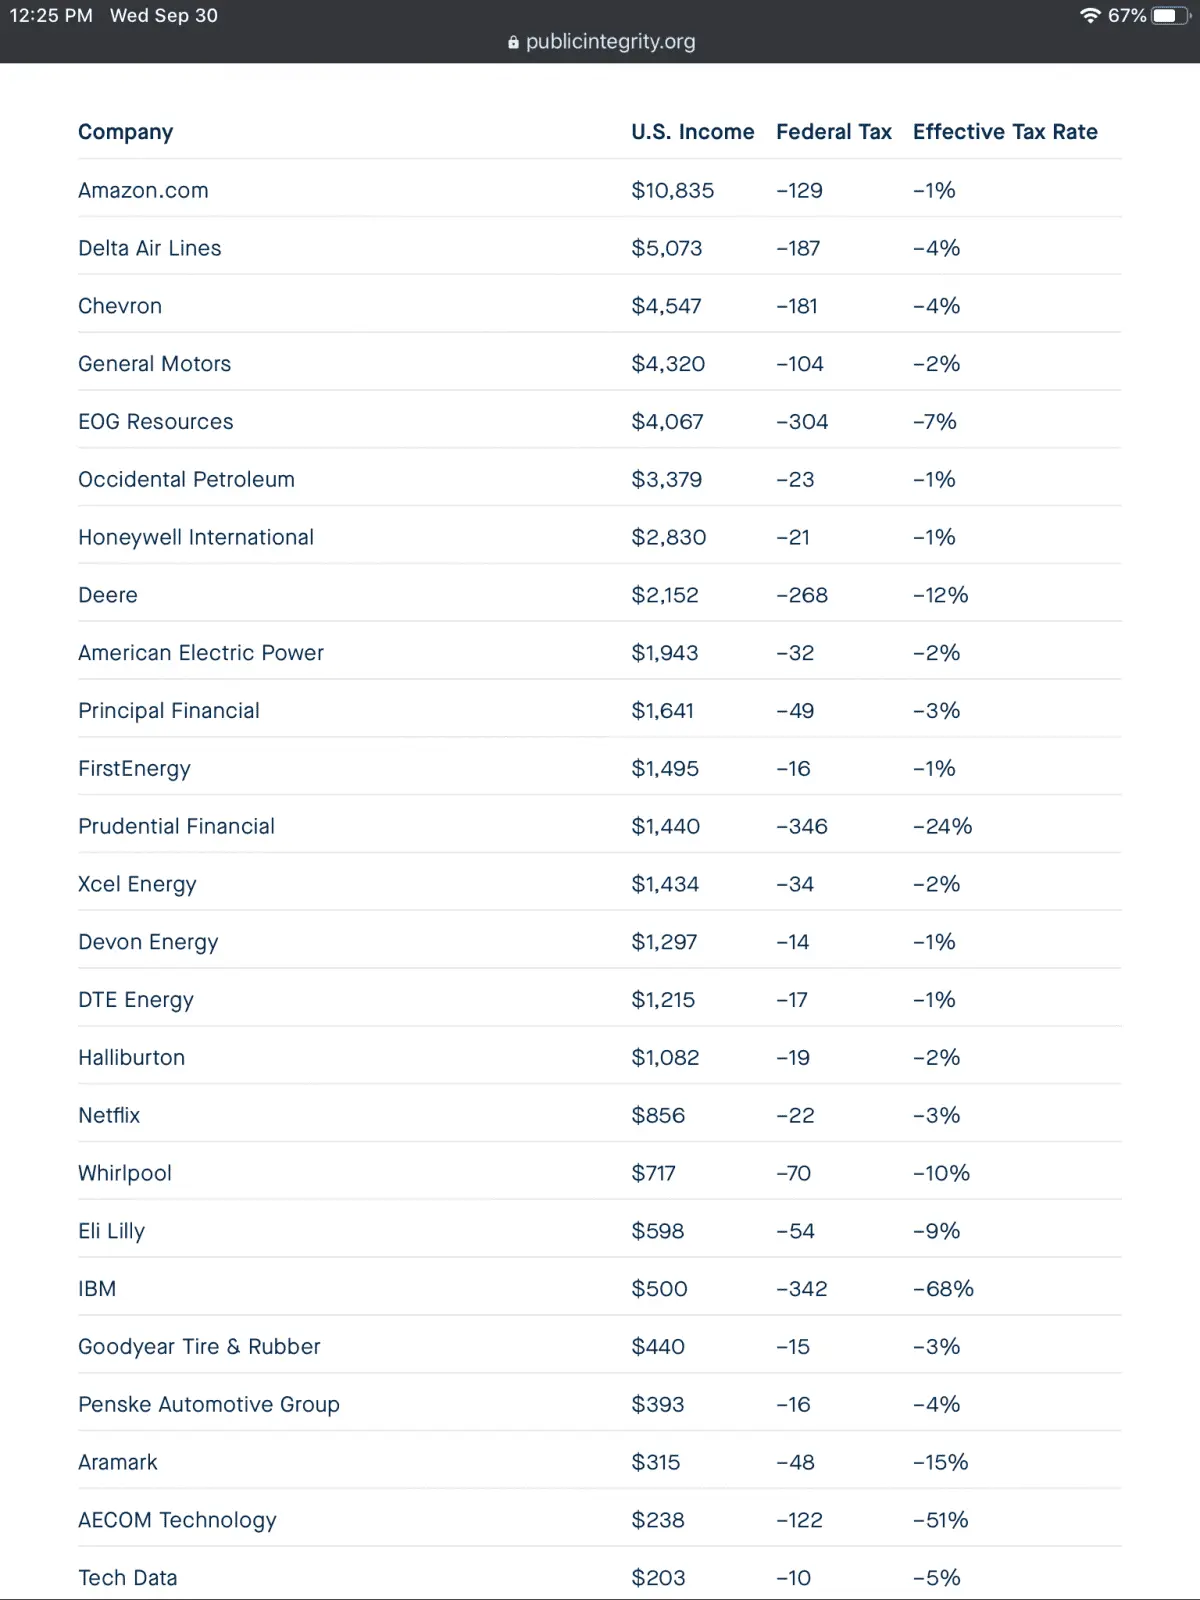Image resolution: width=1200 pixels, height=1600 pixels.
Task: Click the IBM company entry
Action: coord(97,1289)
